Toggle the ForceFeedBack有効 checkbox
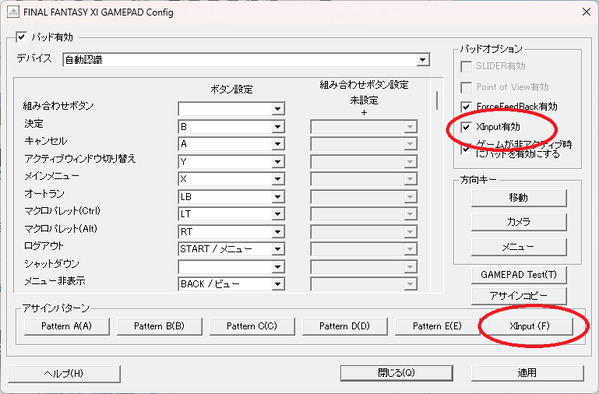The width and height of the screenshot is (599, 394). point(466,107)
